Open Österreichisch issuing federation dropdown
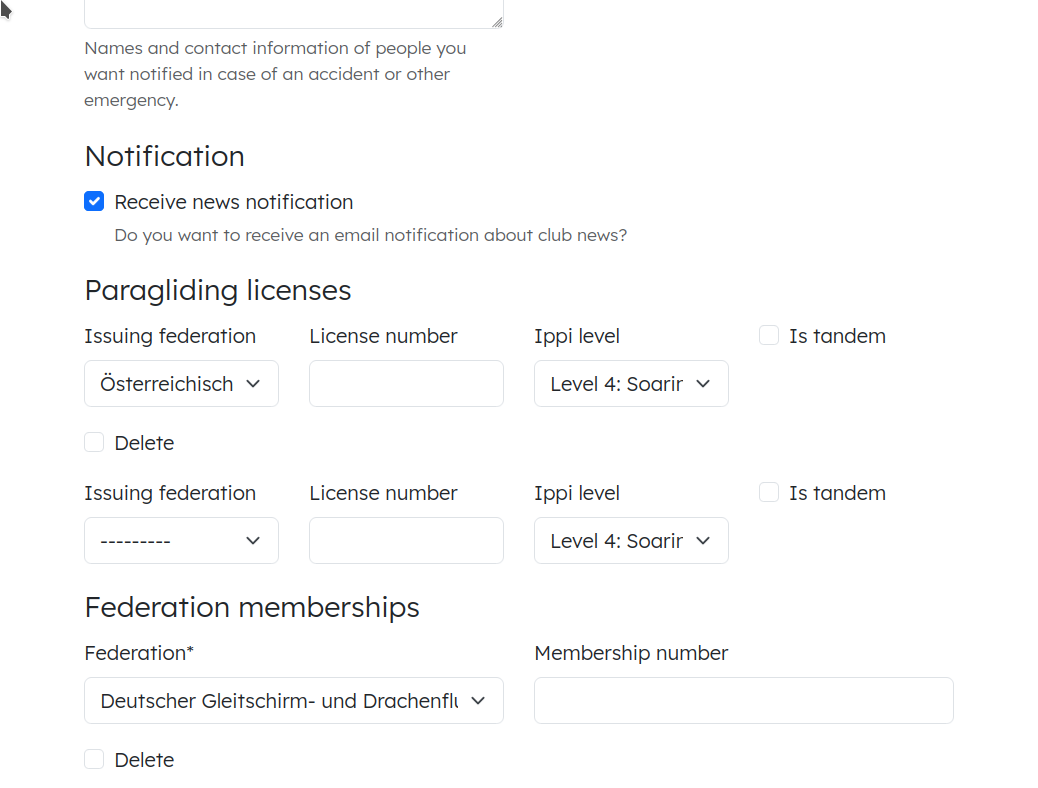Image resolution: width=1038 pixels, height=788 pixels. tap(181, 383)
